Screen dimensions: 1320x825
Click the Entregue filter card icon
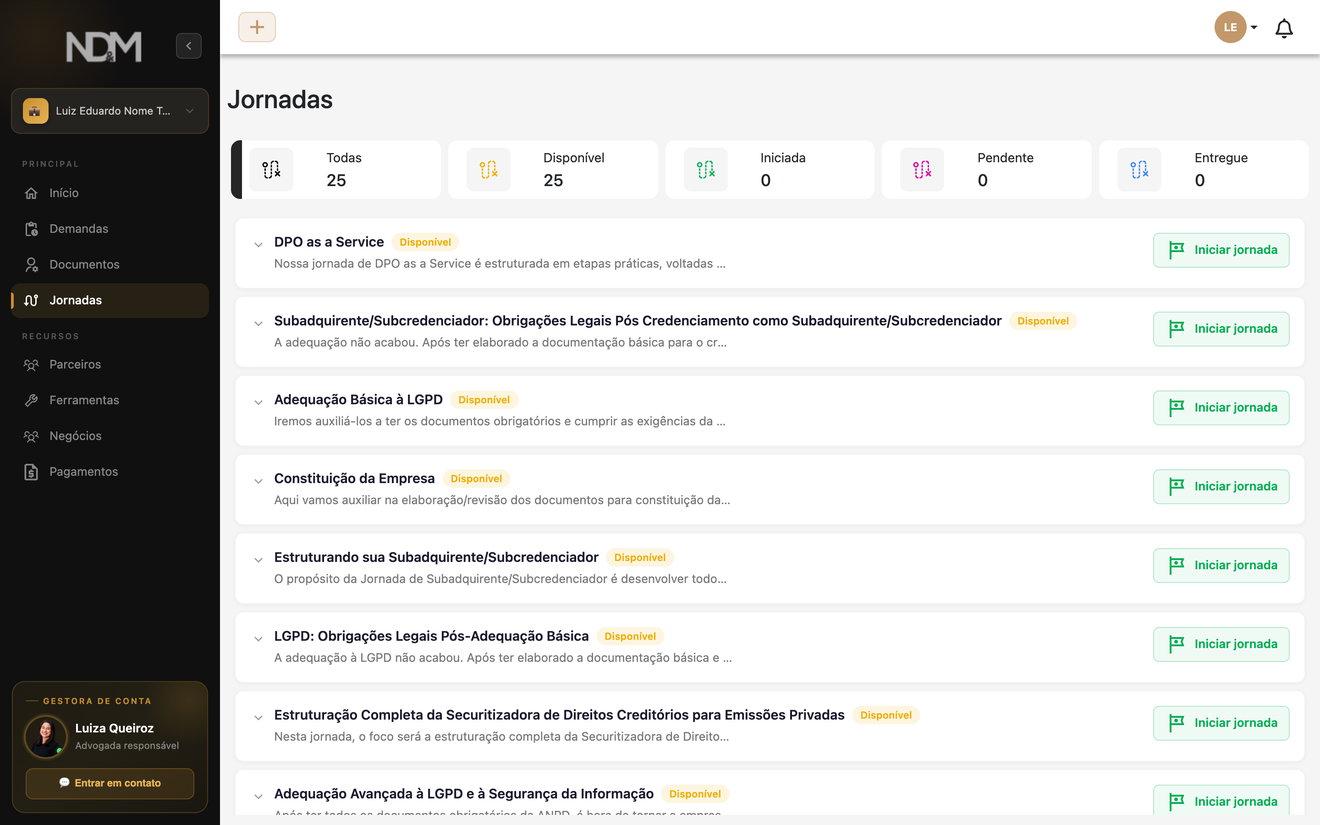[1139, 169]
